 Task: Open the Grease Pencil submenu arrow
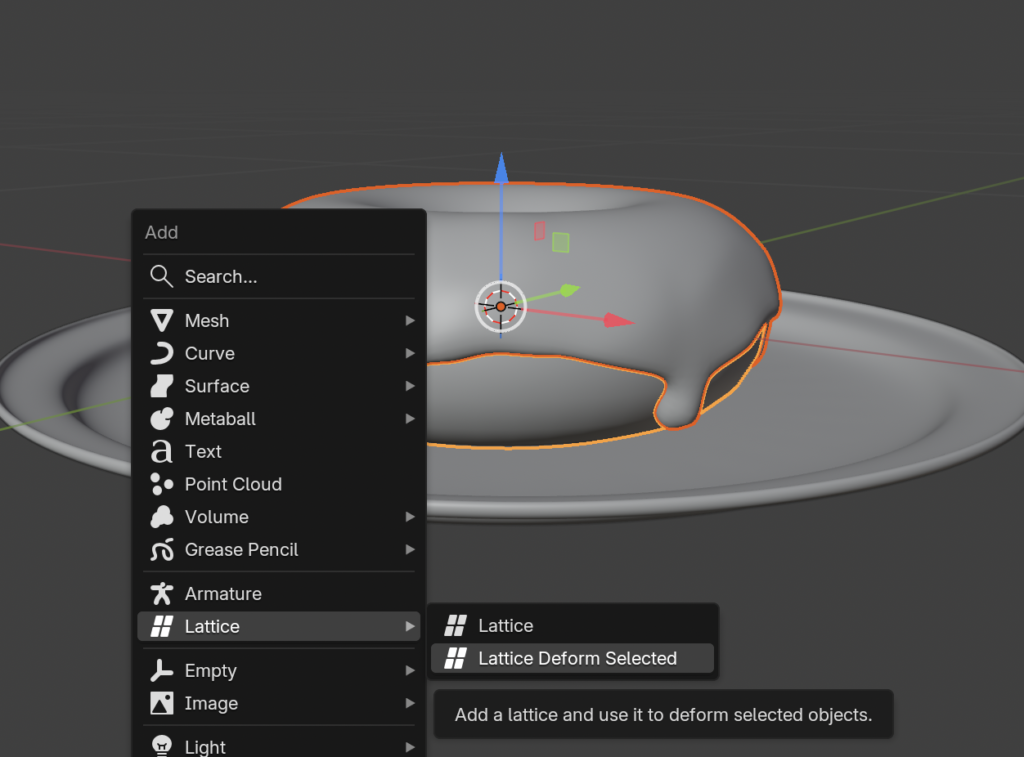tap(409, 550)
